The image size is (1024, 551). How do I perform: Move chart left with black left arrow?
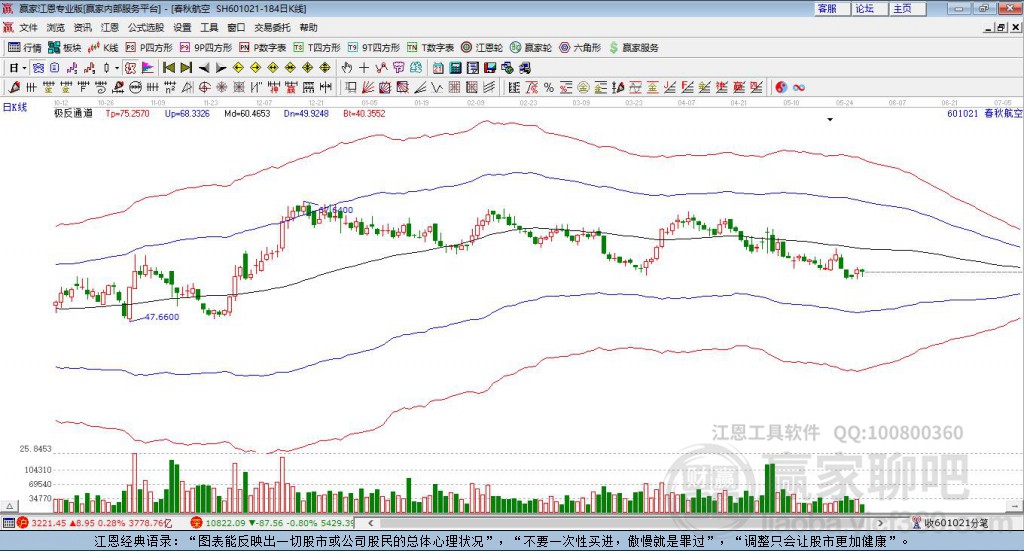(x=204, y=68)
